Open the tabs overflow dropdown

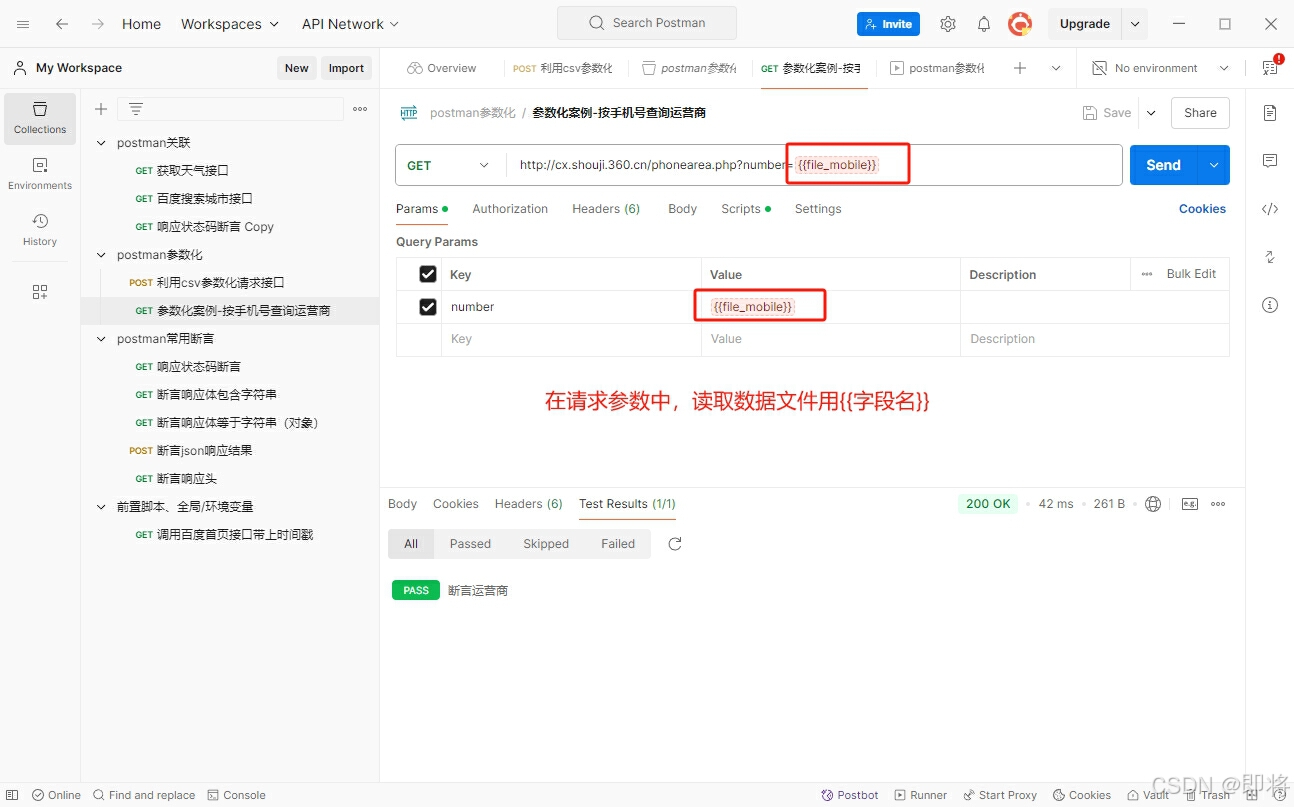[1056, 68]
